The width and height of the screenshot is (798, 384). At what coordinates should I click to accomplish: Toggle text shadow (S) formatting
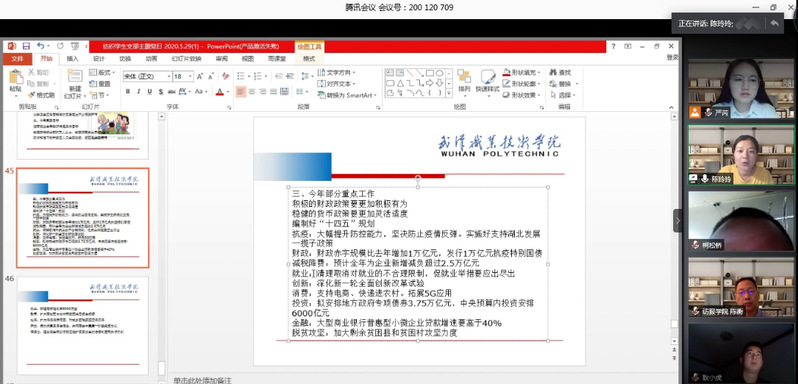tap(161, 92)
